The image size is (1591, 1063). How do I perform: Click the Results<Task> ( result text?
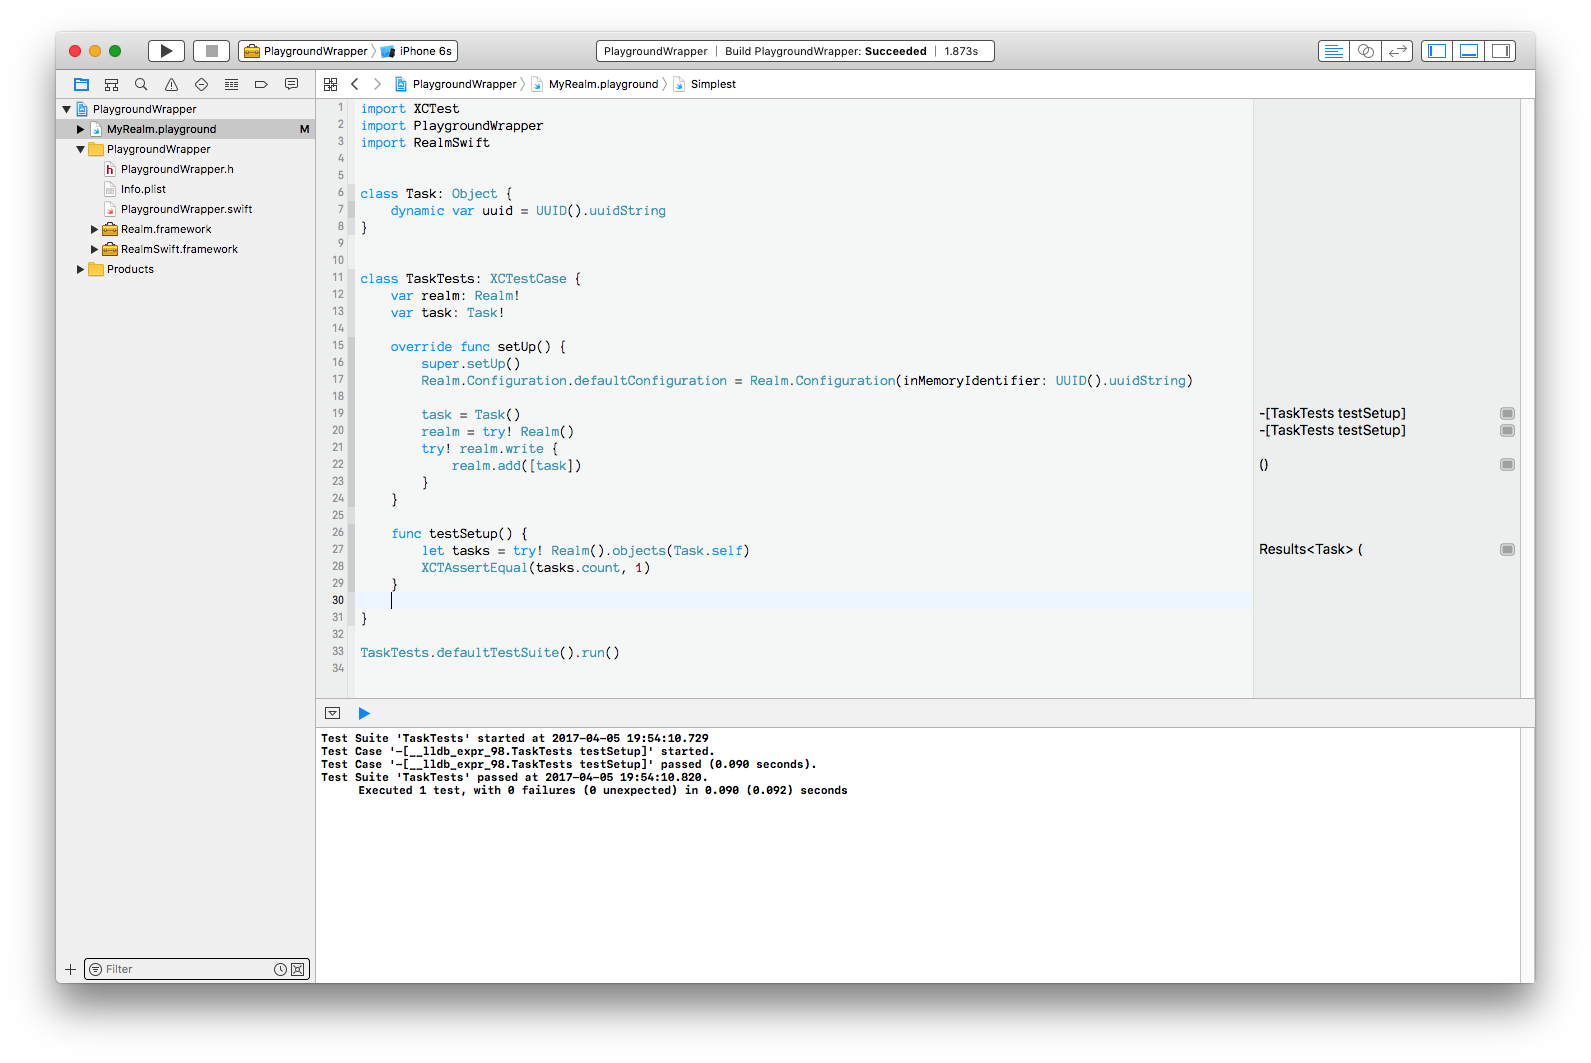click(1310, 549)
